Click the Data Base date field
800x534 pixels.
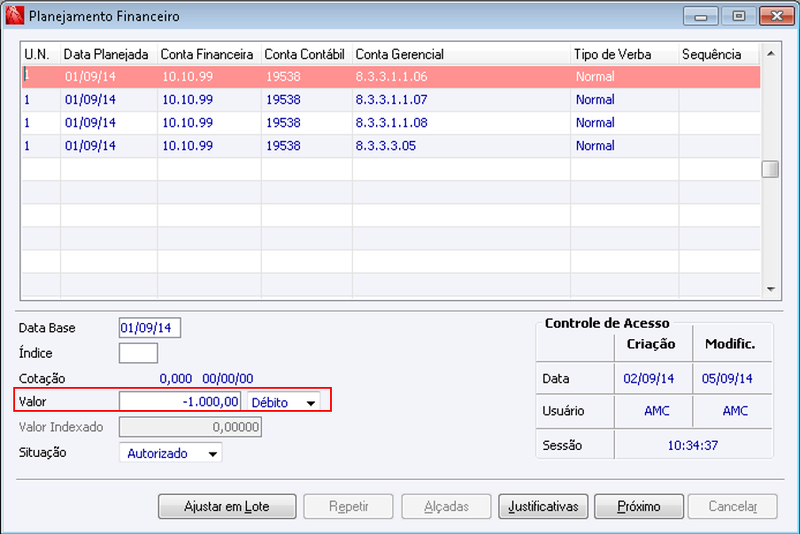coord(149,327)
